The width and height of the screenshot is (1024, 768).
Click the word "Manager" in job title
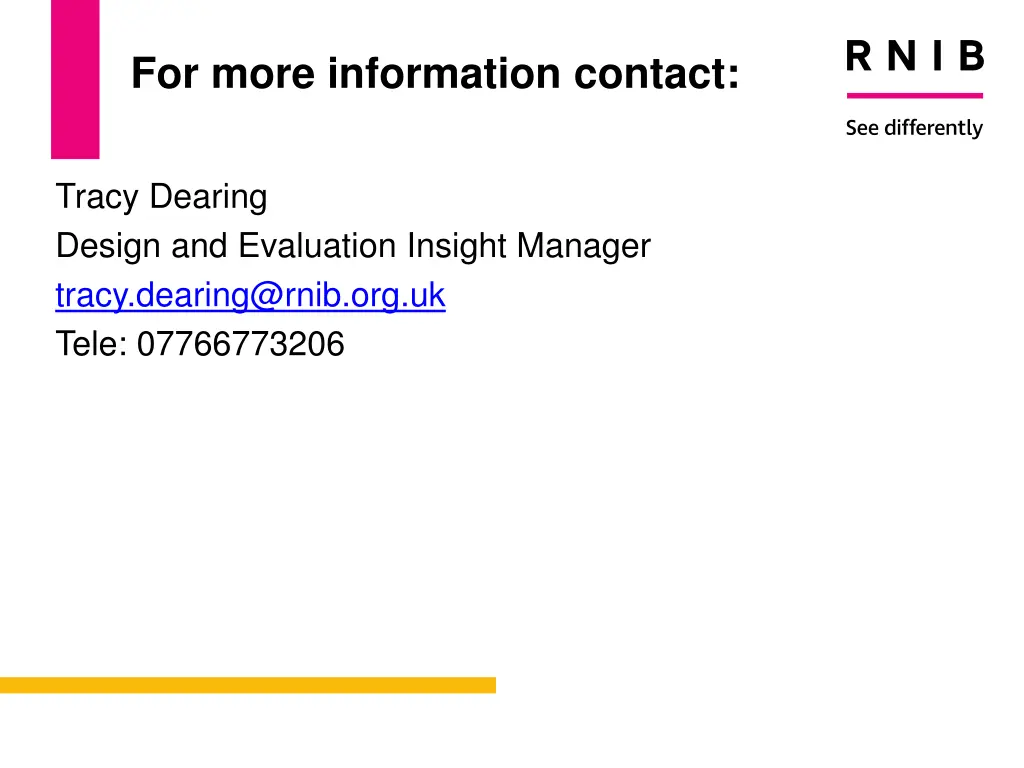[584, 246]
